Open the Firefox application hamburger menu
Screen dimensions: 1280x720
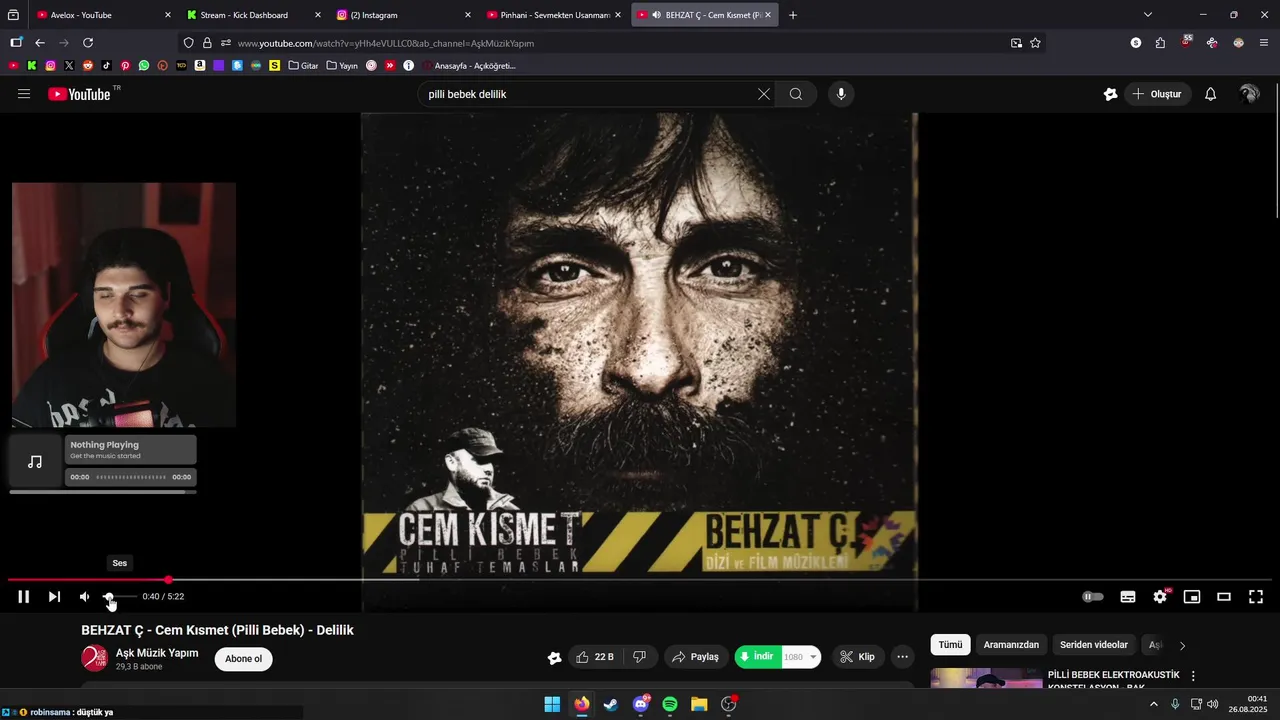(1264, 43)
